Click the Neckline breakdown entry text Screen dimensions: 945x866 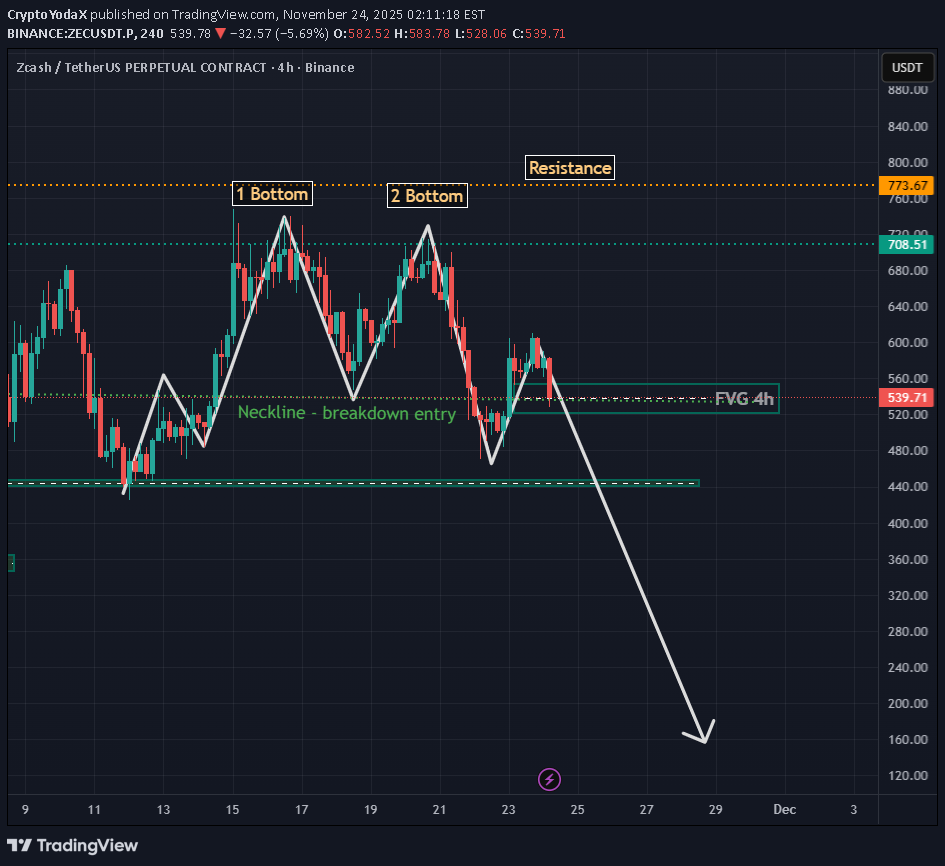[x=347, y=412]
